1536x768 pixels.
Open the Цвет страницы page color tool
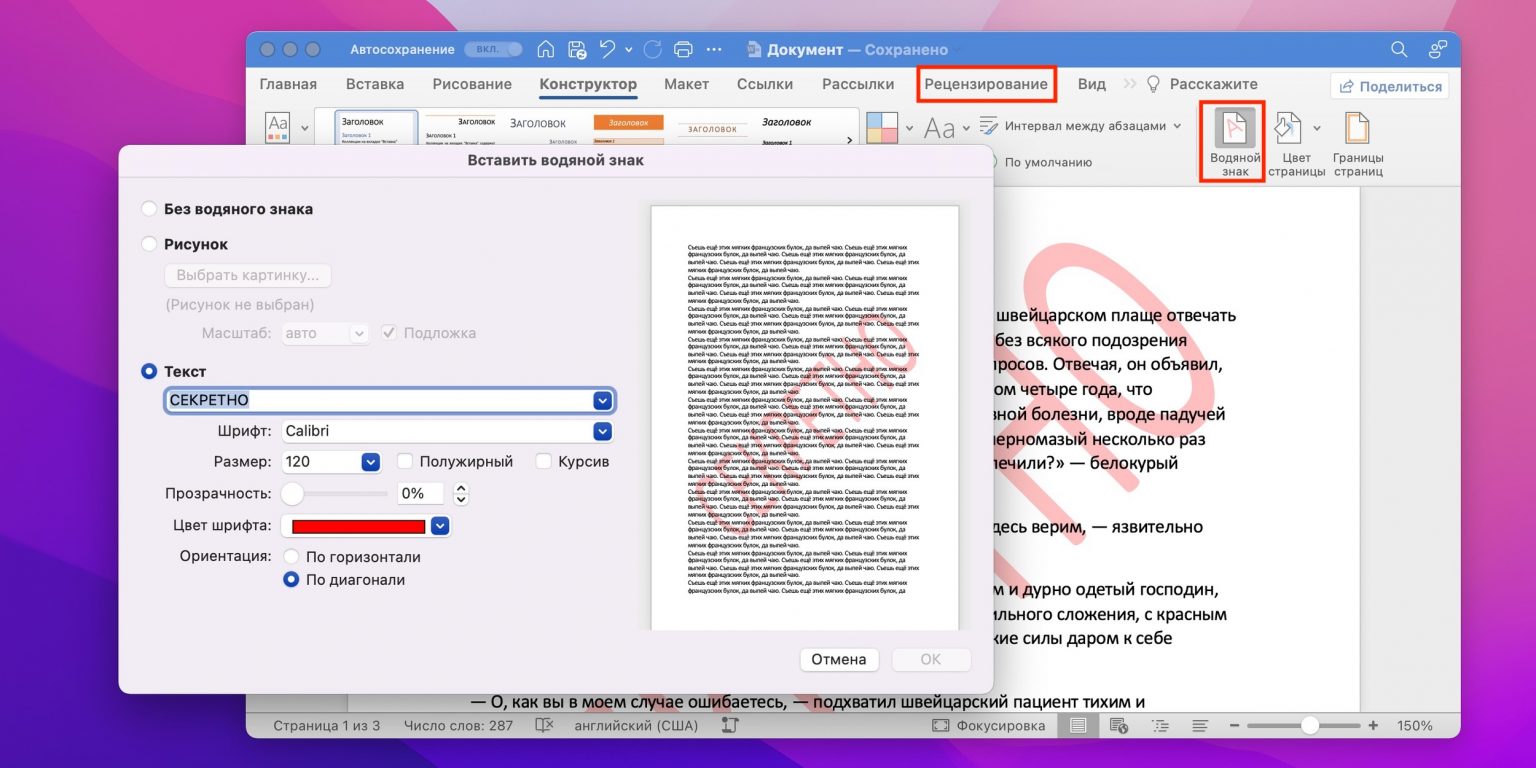[1288, 130]
